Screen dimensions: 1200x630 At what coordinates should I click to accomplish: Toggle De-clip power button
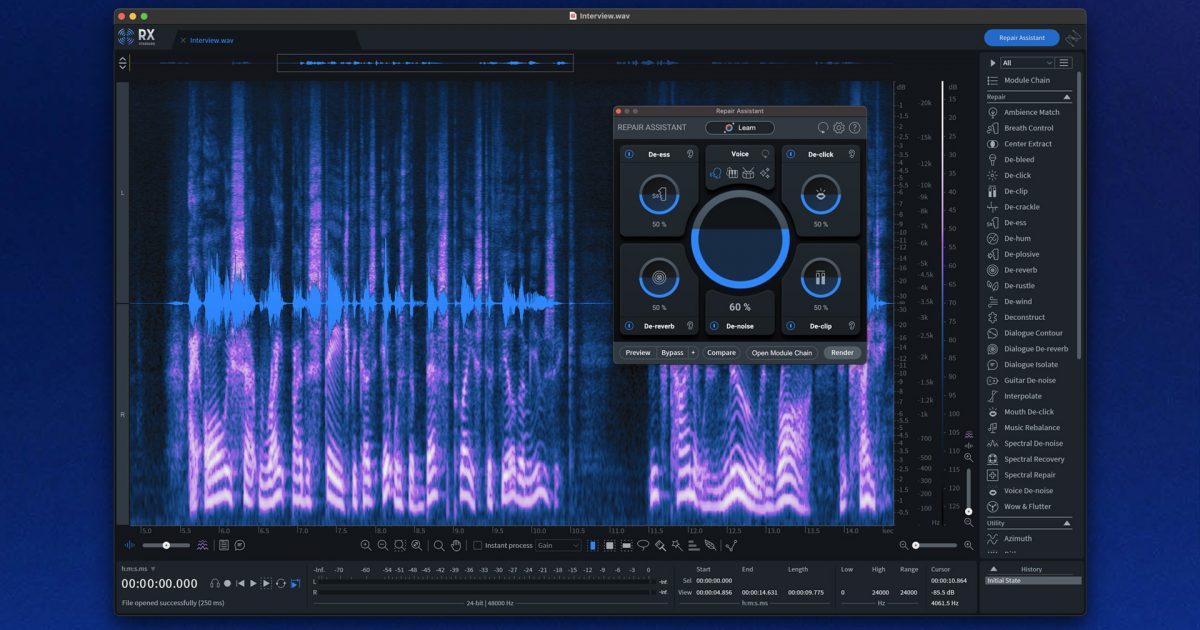coord(791,326)
